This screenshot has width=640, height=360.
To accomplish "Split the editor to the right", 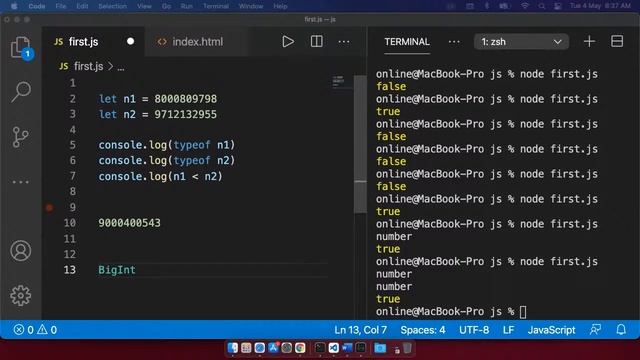I will 316,42.
